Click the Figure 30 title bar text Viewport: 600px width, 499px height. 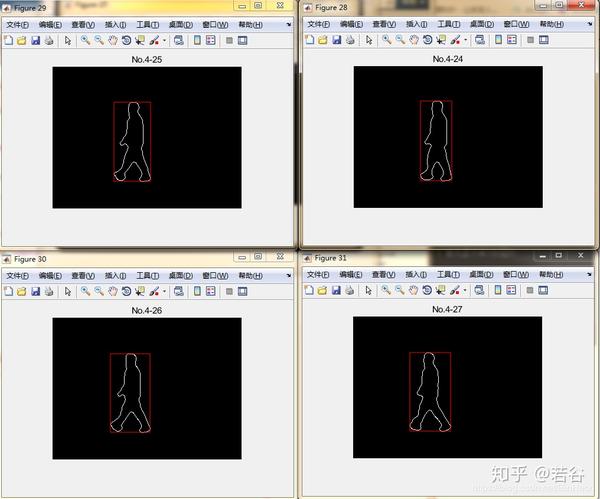click(x=30, y=259)
